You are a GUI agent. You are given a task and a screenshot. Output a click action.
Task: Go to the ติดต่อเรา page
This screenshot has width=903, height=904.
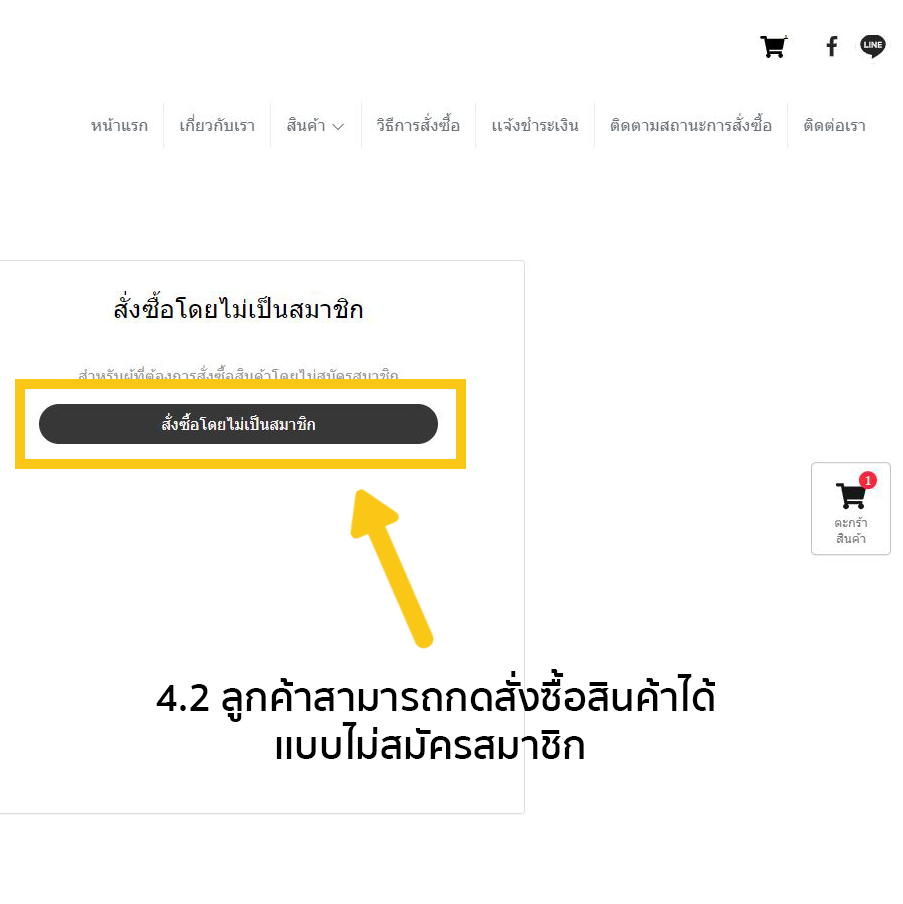click(834, 125)
